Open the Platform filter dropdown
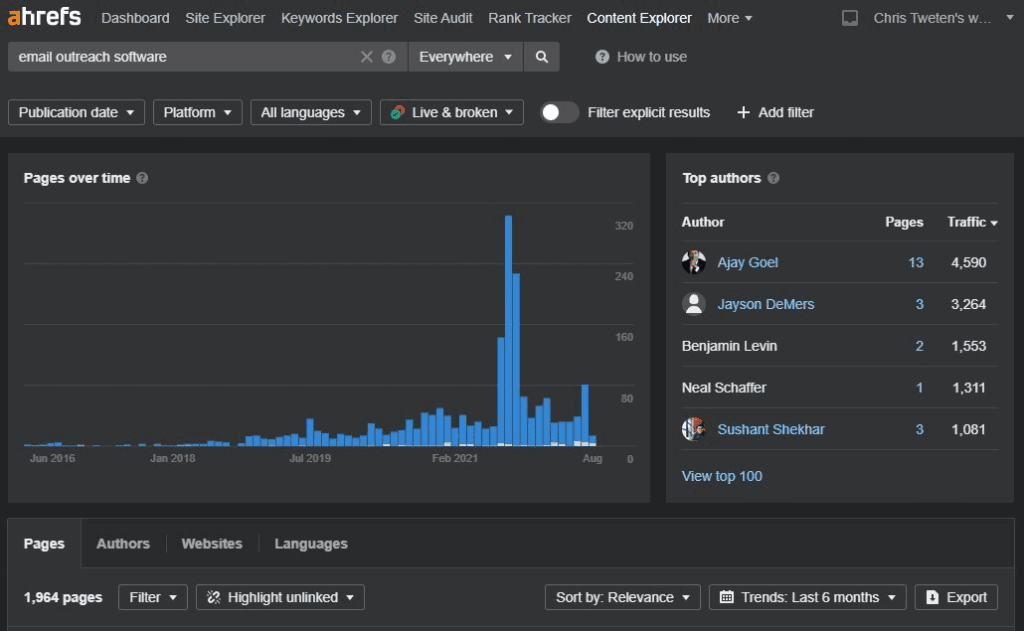 [x=197, y=112]
